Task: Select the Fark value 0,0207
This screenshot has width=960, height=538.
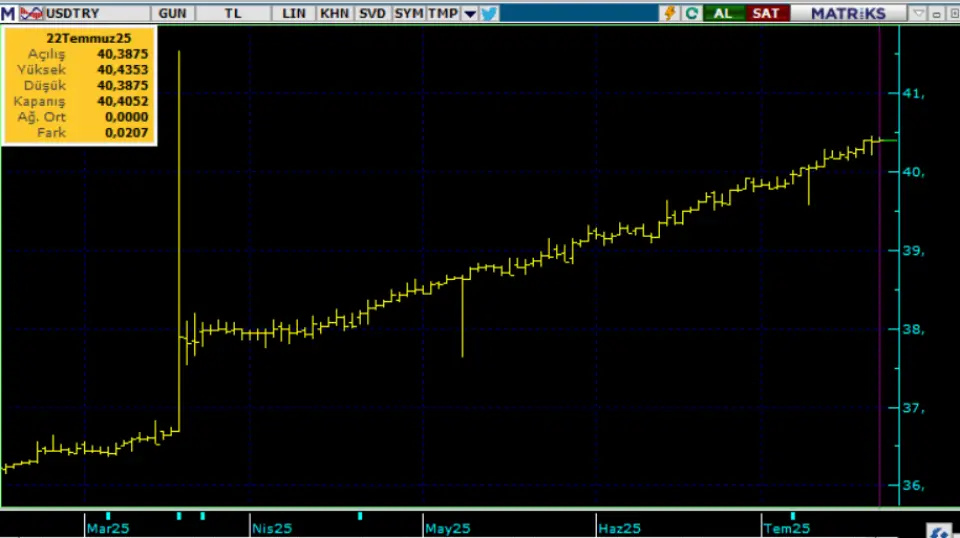Action: click(x=126, y=133)
